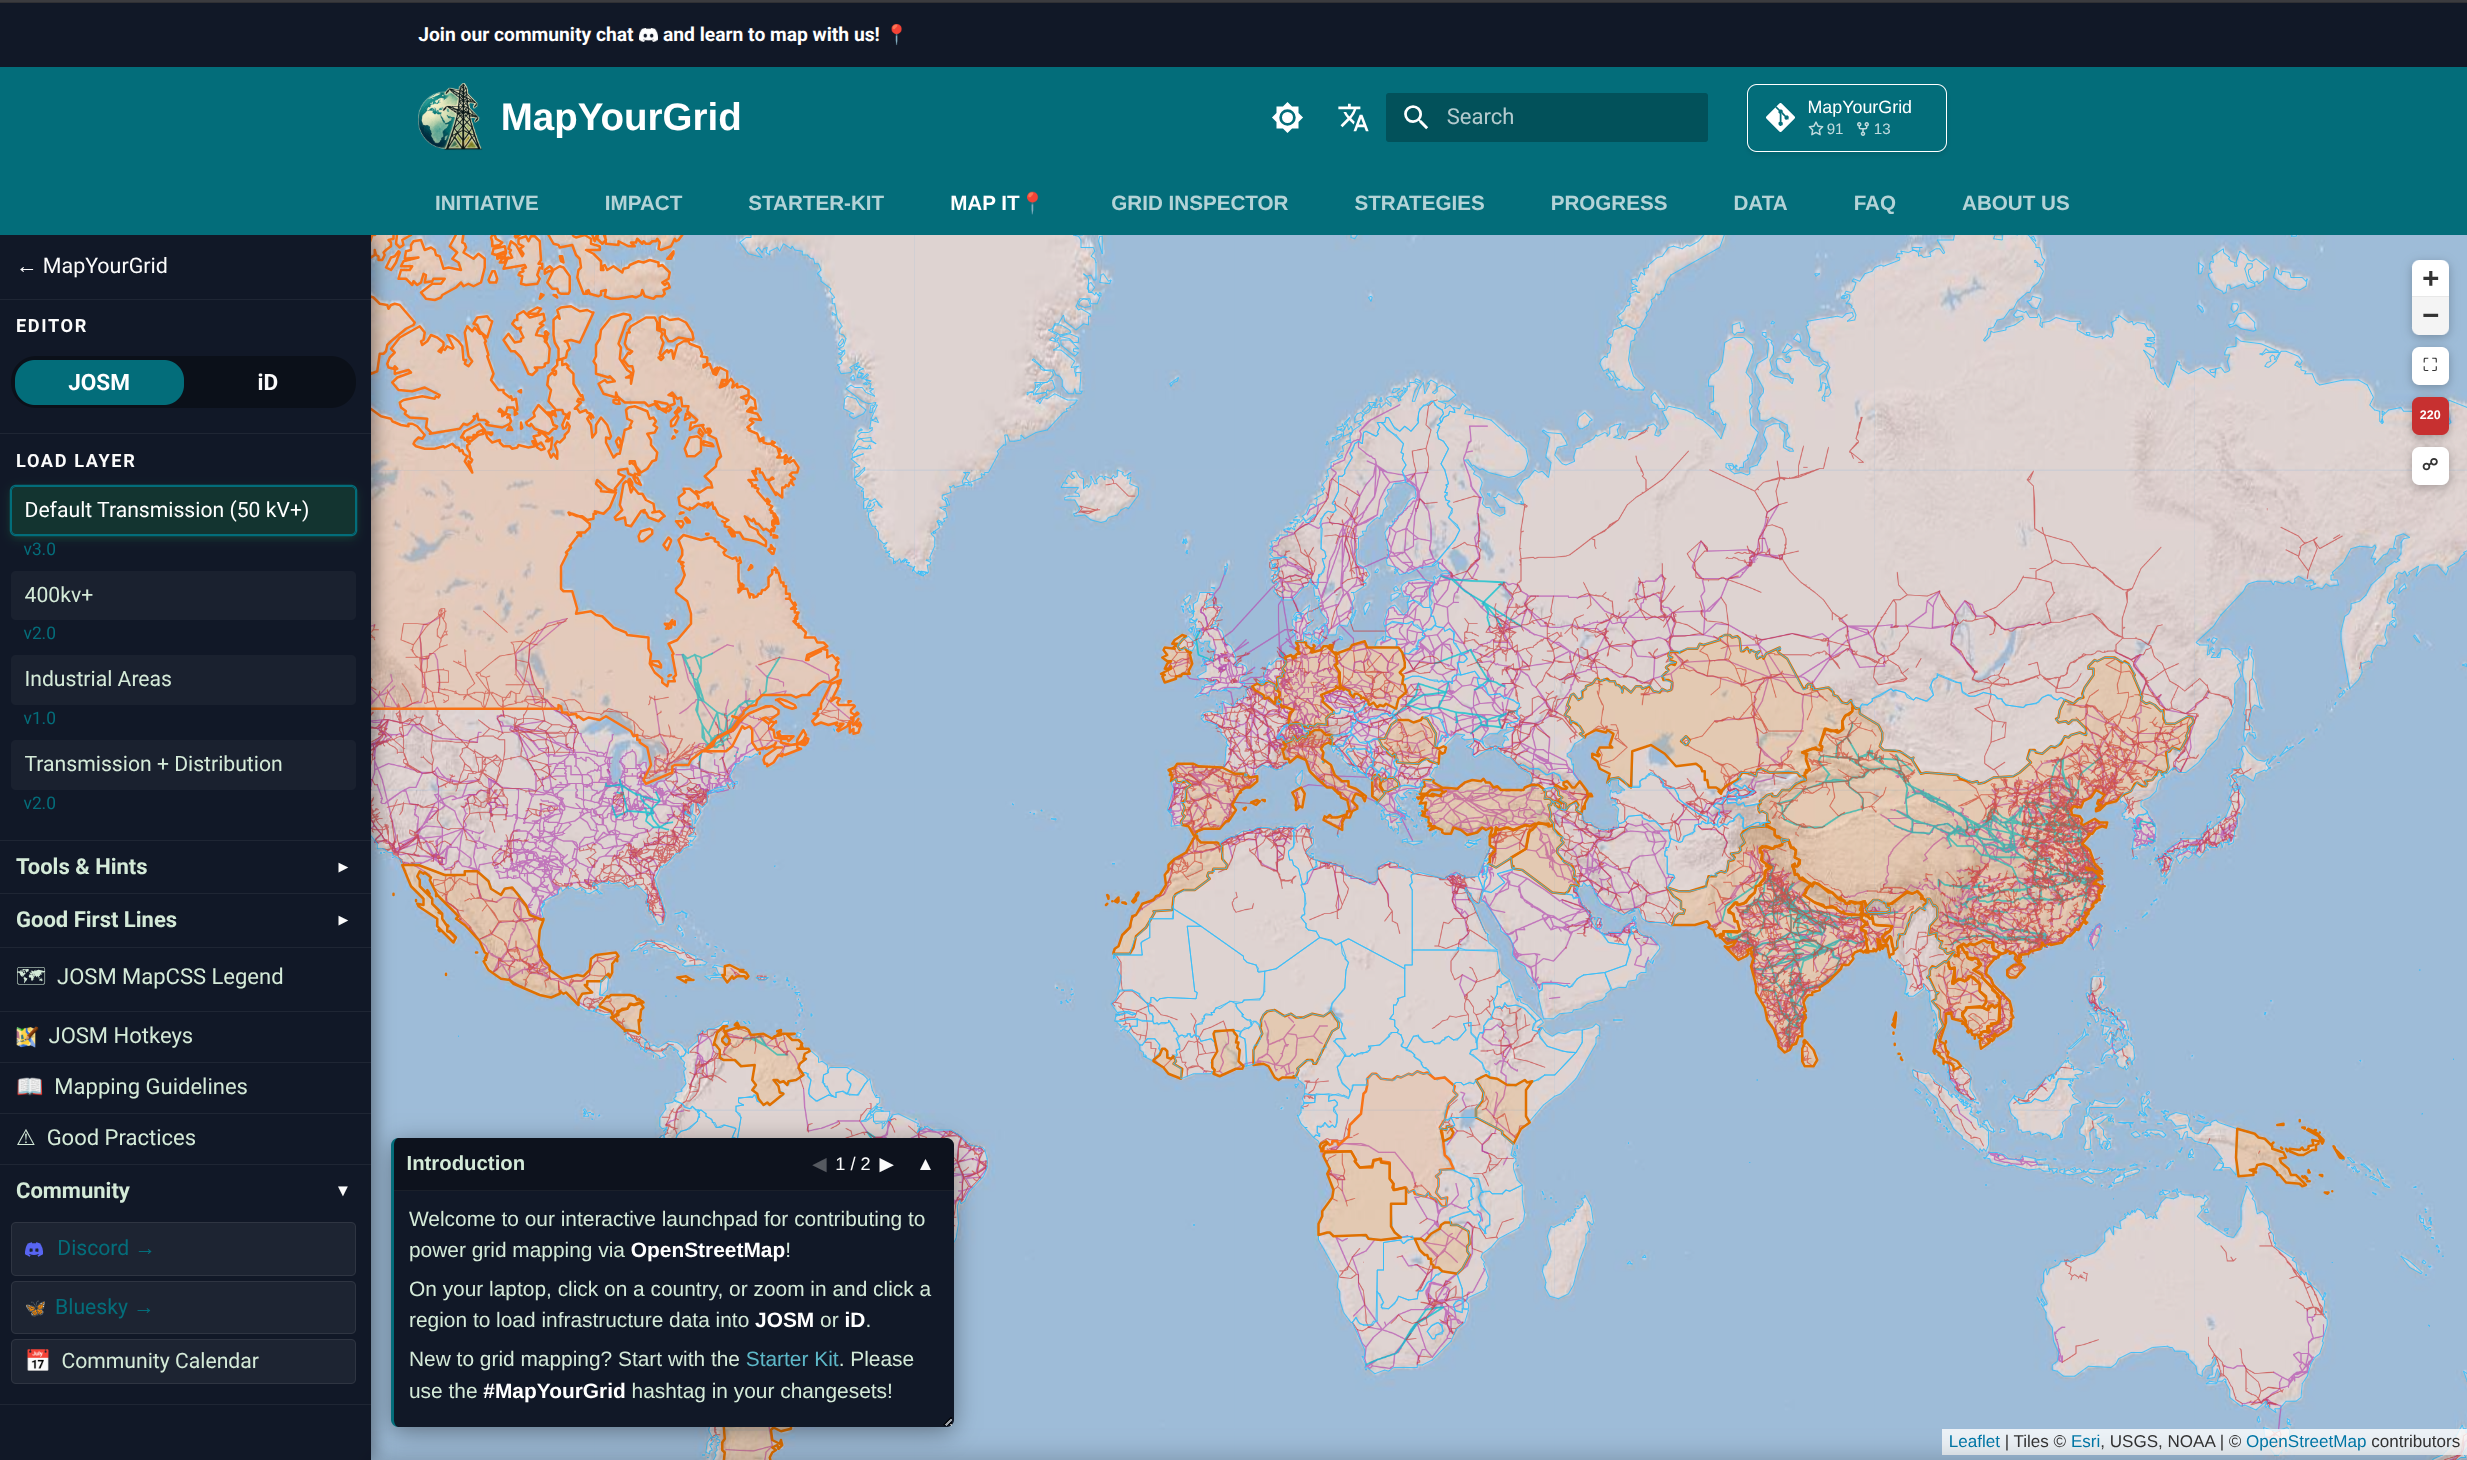The height and width of the screenshot is (1460, 2467).
Task: Click the red 220 counter badge
Action: 2430,415
